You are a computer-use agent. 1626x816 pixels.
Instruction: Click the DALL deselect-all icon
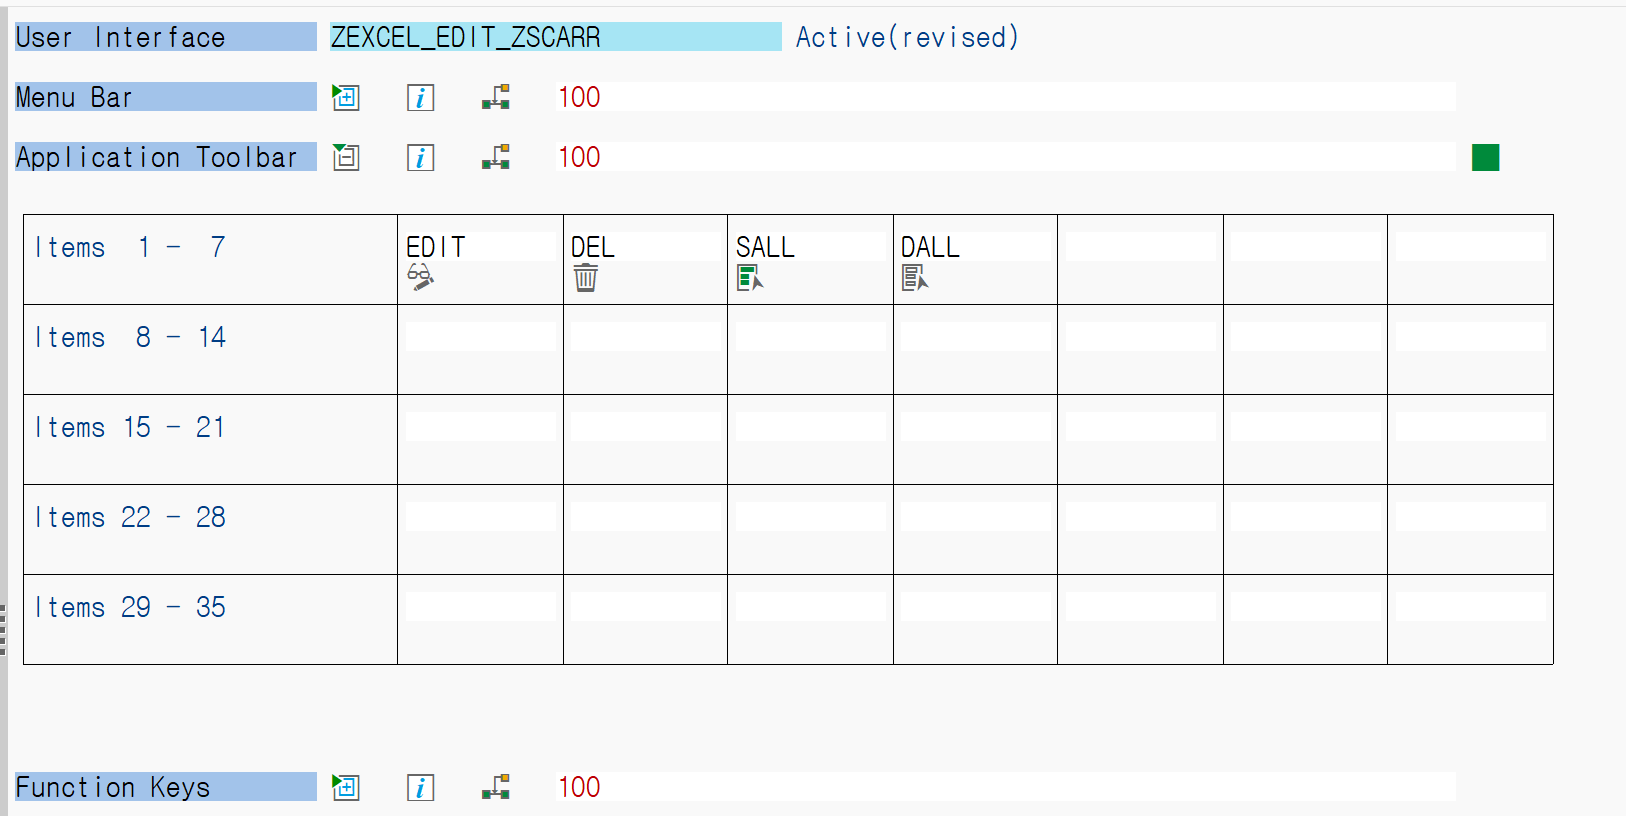(x=915, y=278)
